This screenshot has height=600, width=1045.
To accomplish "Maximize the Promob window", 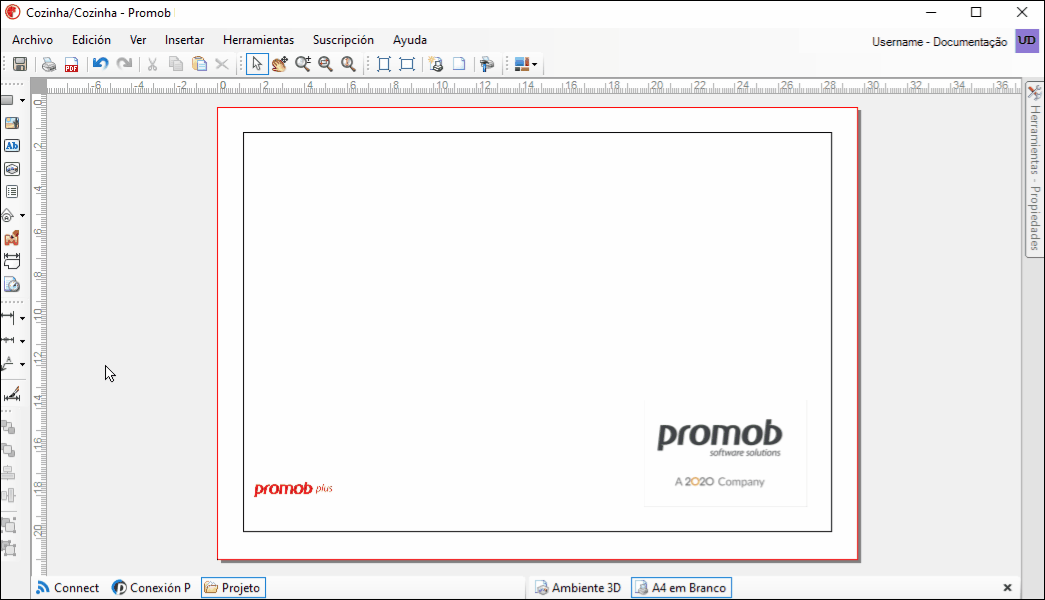I will 976,13.
